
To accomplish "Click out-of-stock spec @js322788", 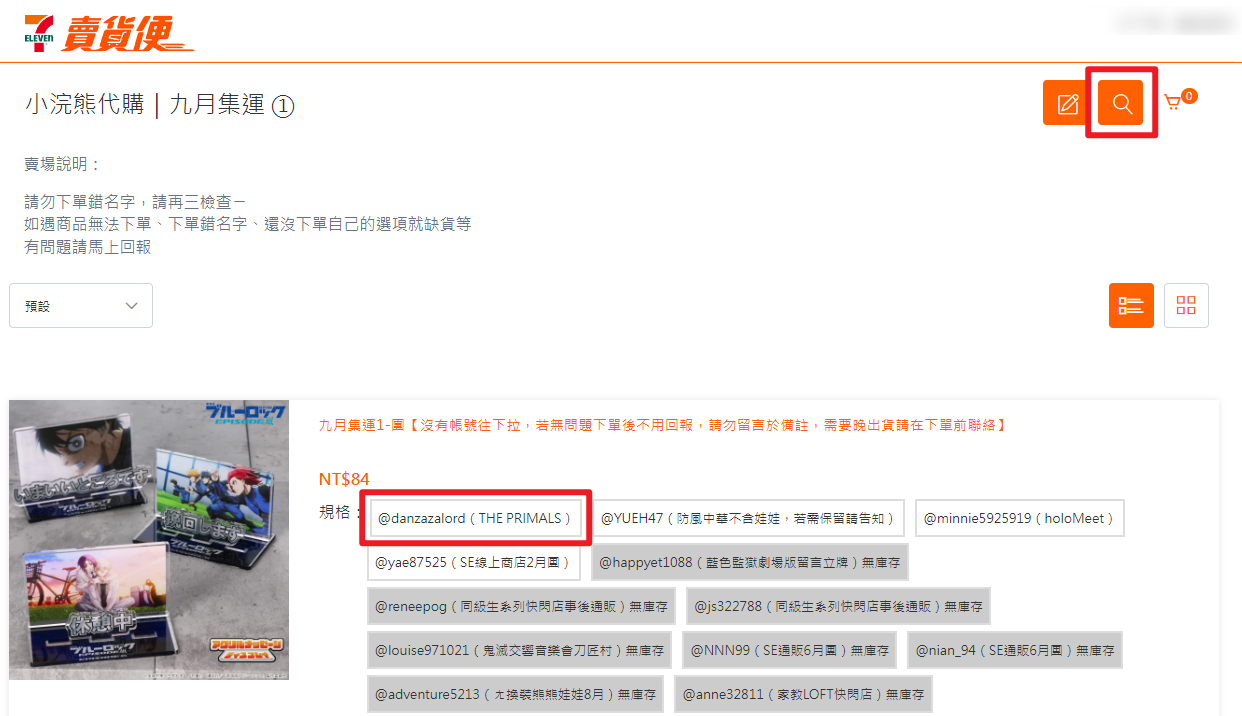I will point(838,606).
